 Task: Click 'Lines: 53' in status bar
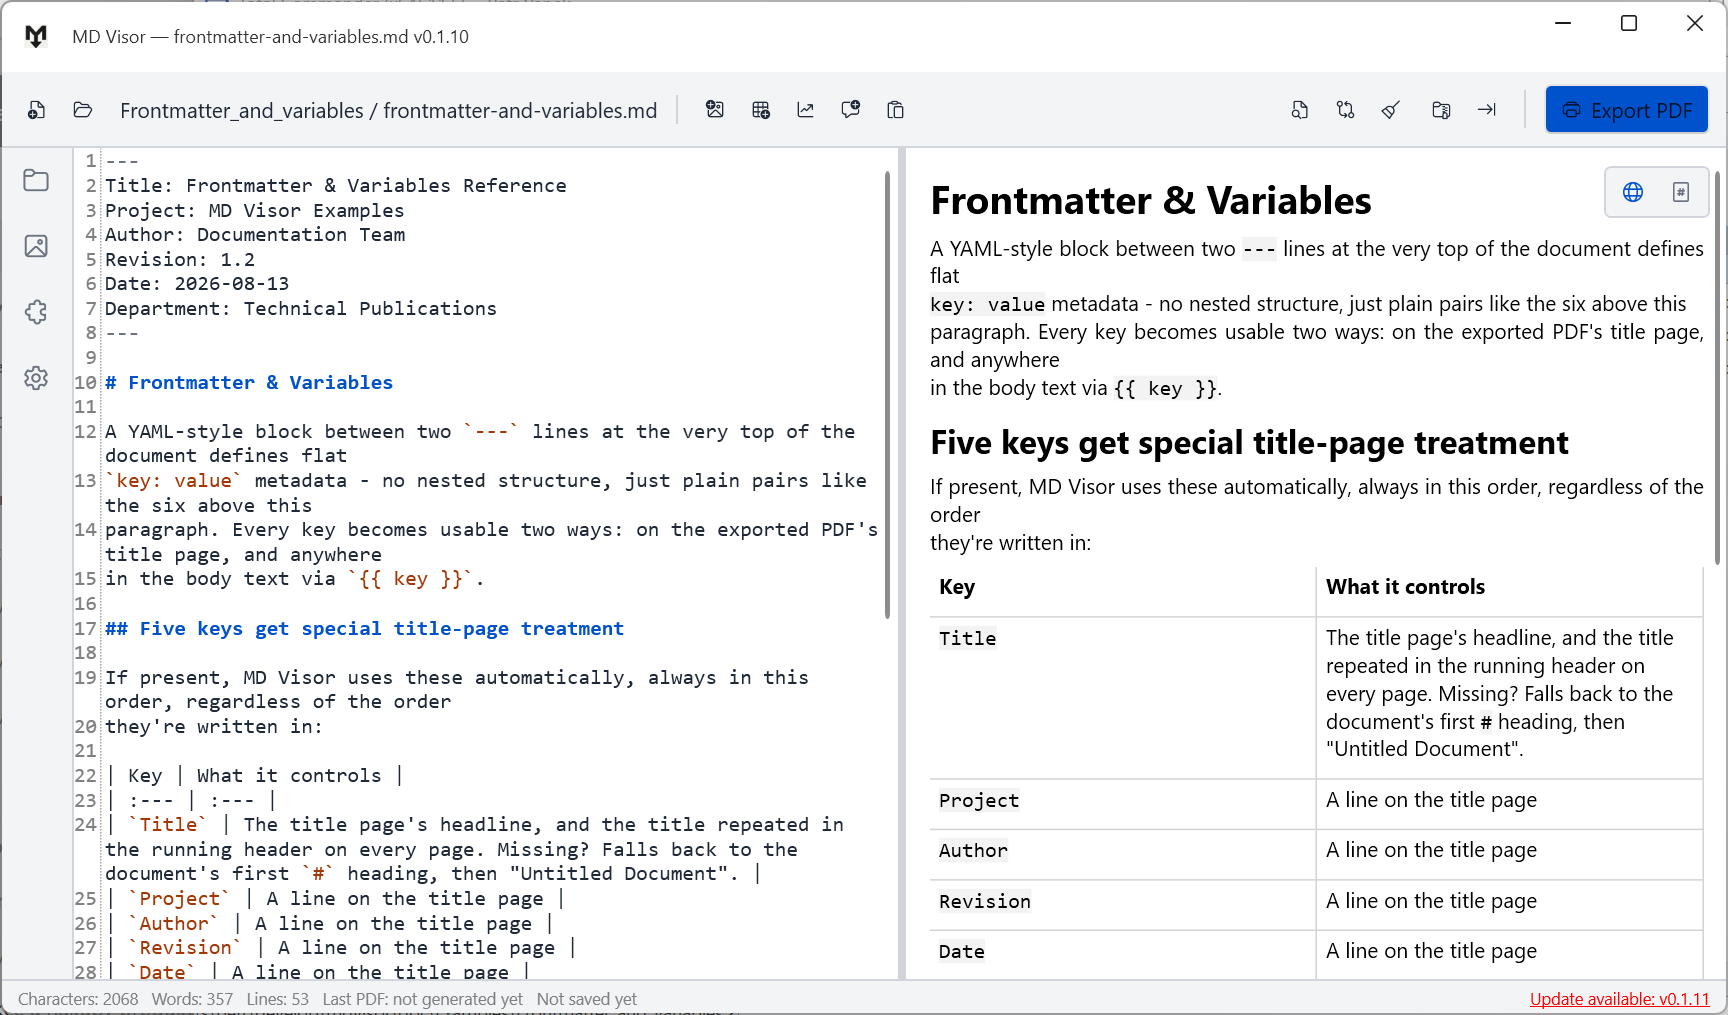[278, 999]
